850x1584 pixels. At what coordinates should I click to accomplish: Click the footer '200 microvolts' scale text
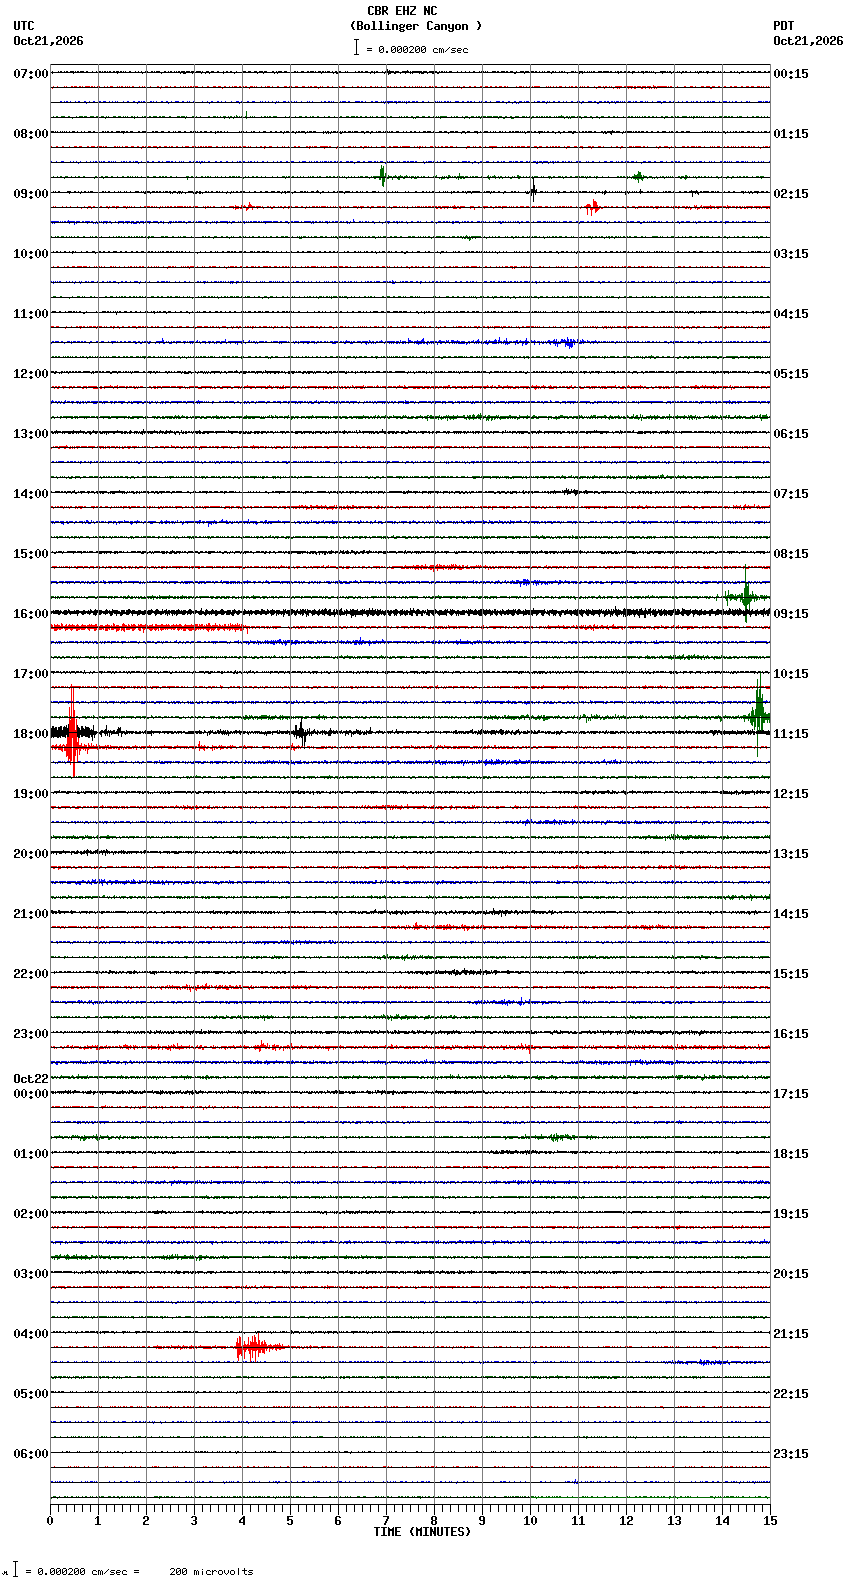(x=211, y=1572)
